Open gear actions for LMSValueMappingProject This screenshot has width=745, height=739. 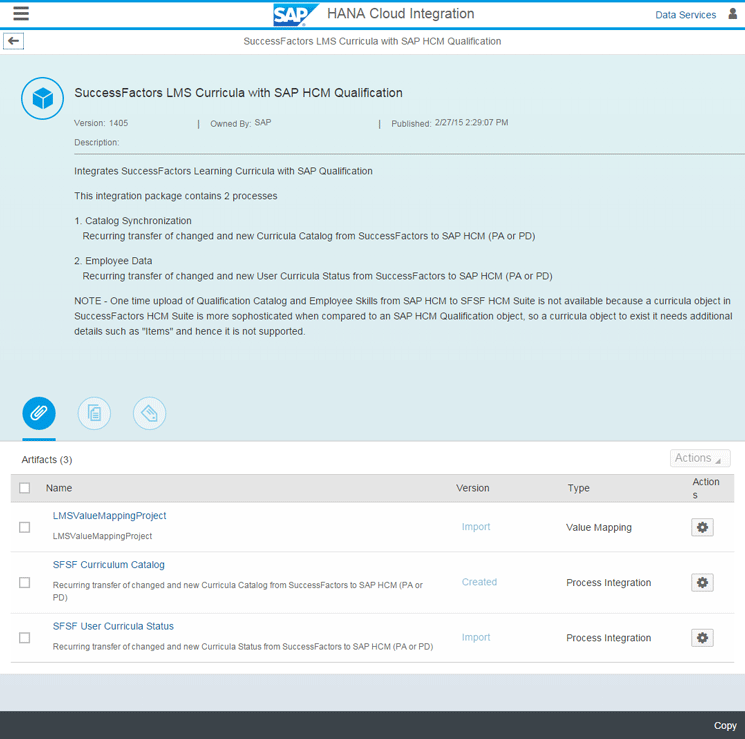(x=702, y=527)
